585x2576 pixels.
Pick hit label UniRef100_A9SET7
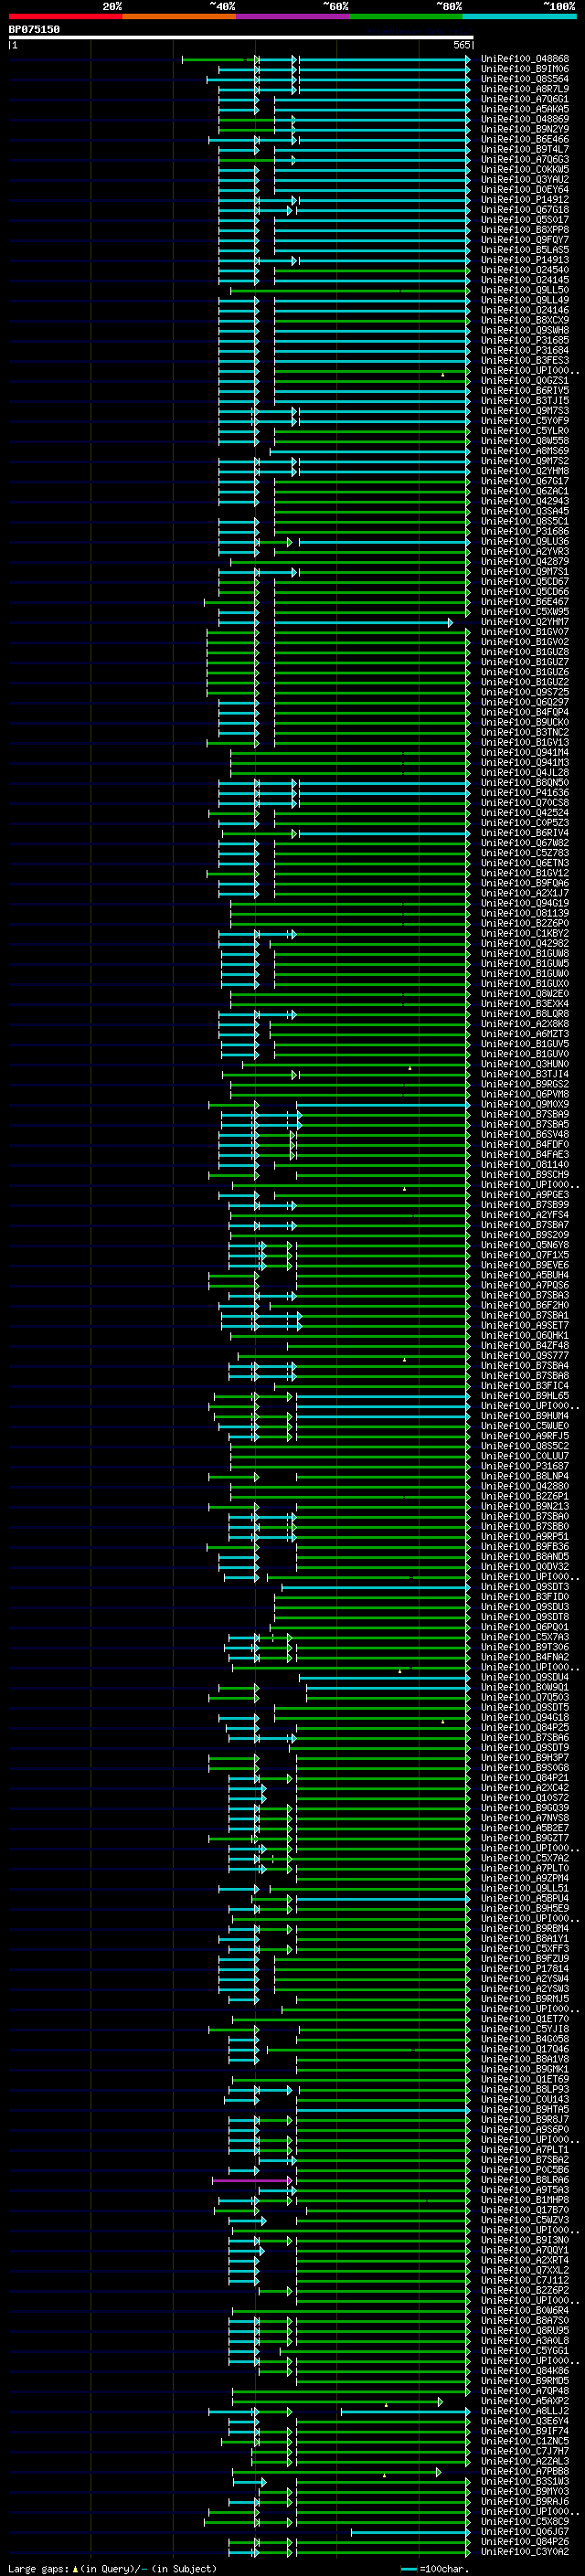point(525,1325)
